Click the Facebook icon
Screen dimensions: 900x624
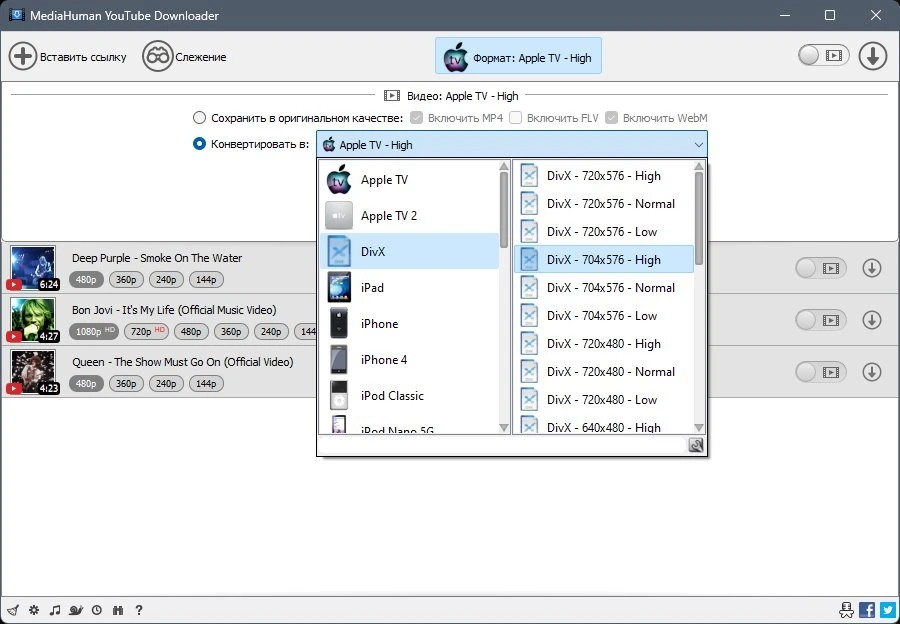(867, 610)
